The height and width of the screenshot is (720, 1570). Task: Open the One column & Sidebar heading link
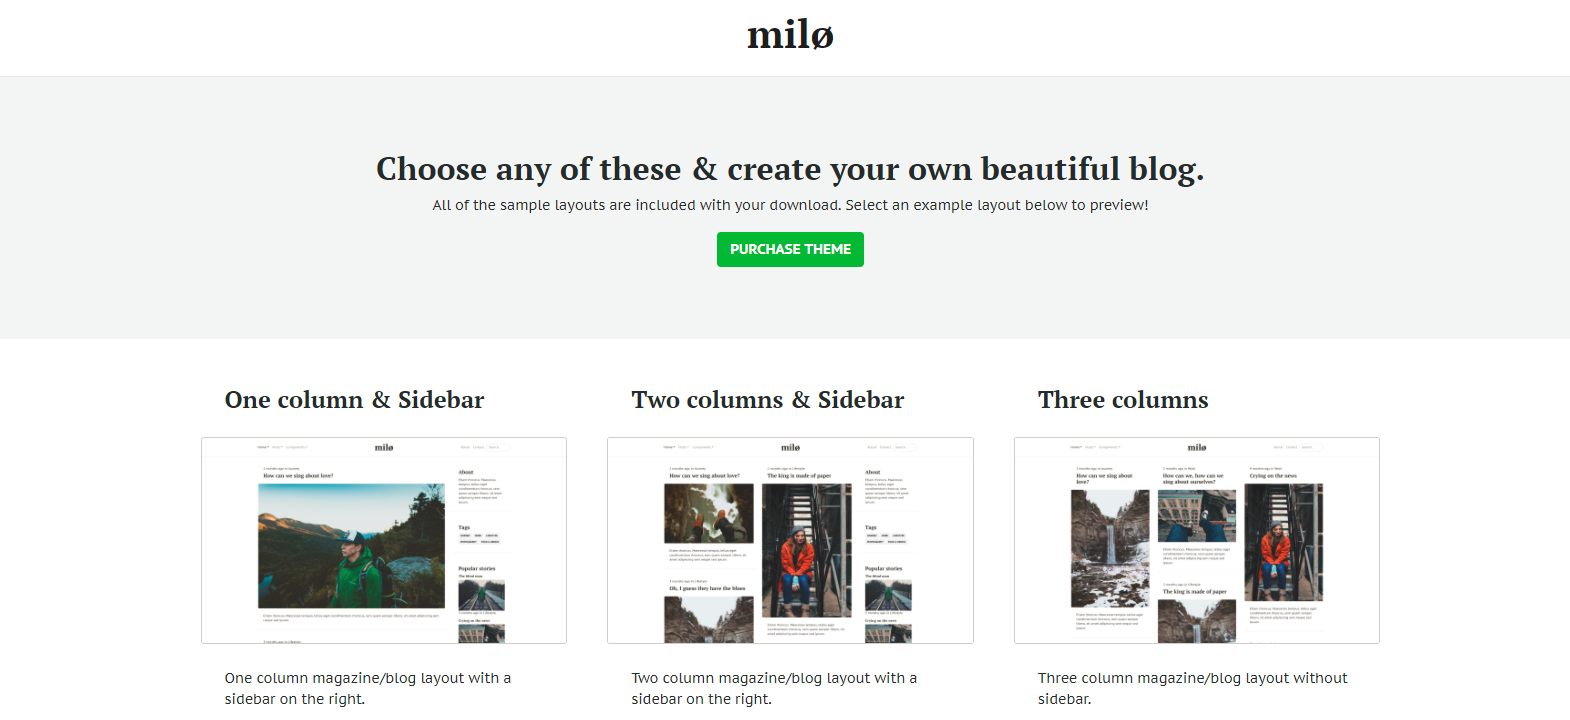(354, 400)
